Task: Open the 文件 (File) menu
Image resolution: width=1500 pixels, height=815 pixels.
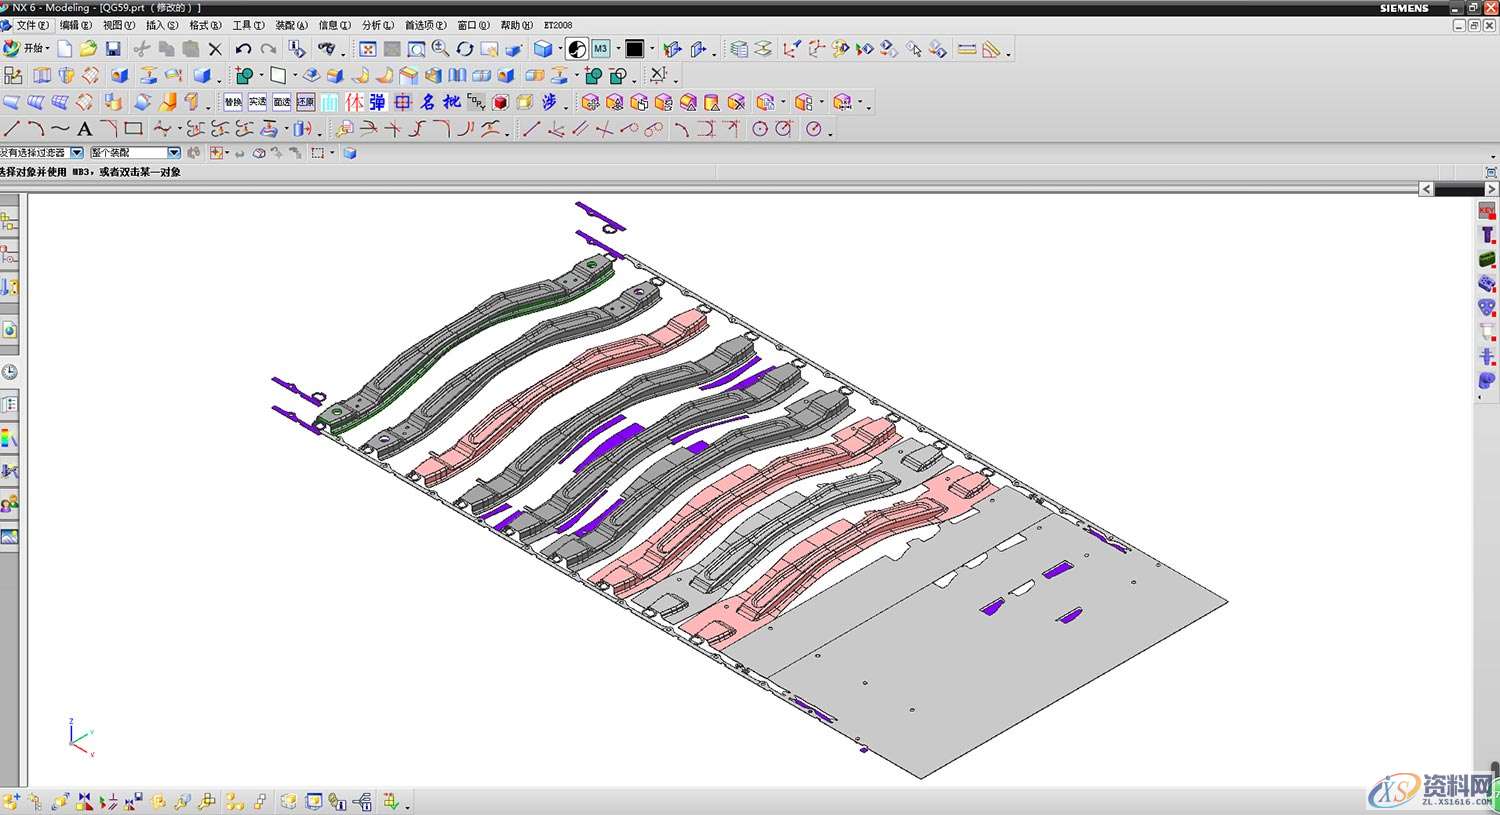Action: [31, 25]
